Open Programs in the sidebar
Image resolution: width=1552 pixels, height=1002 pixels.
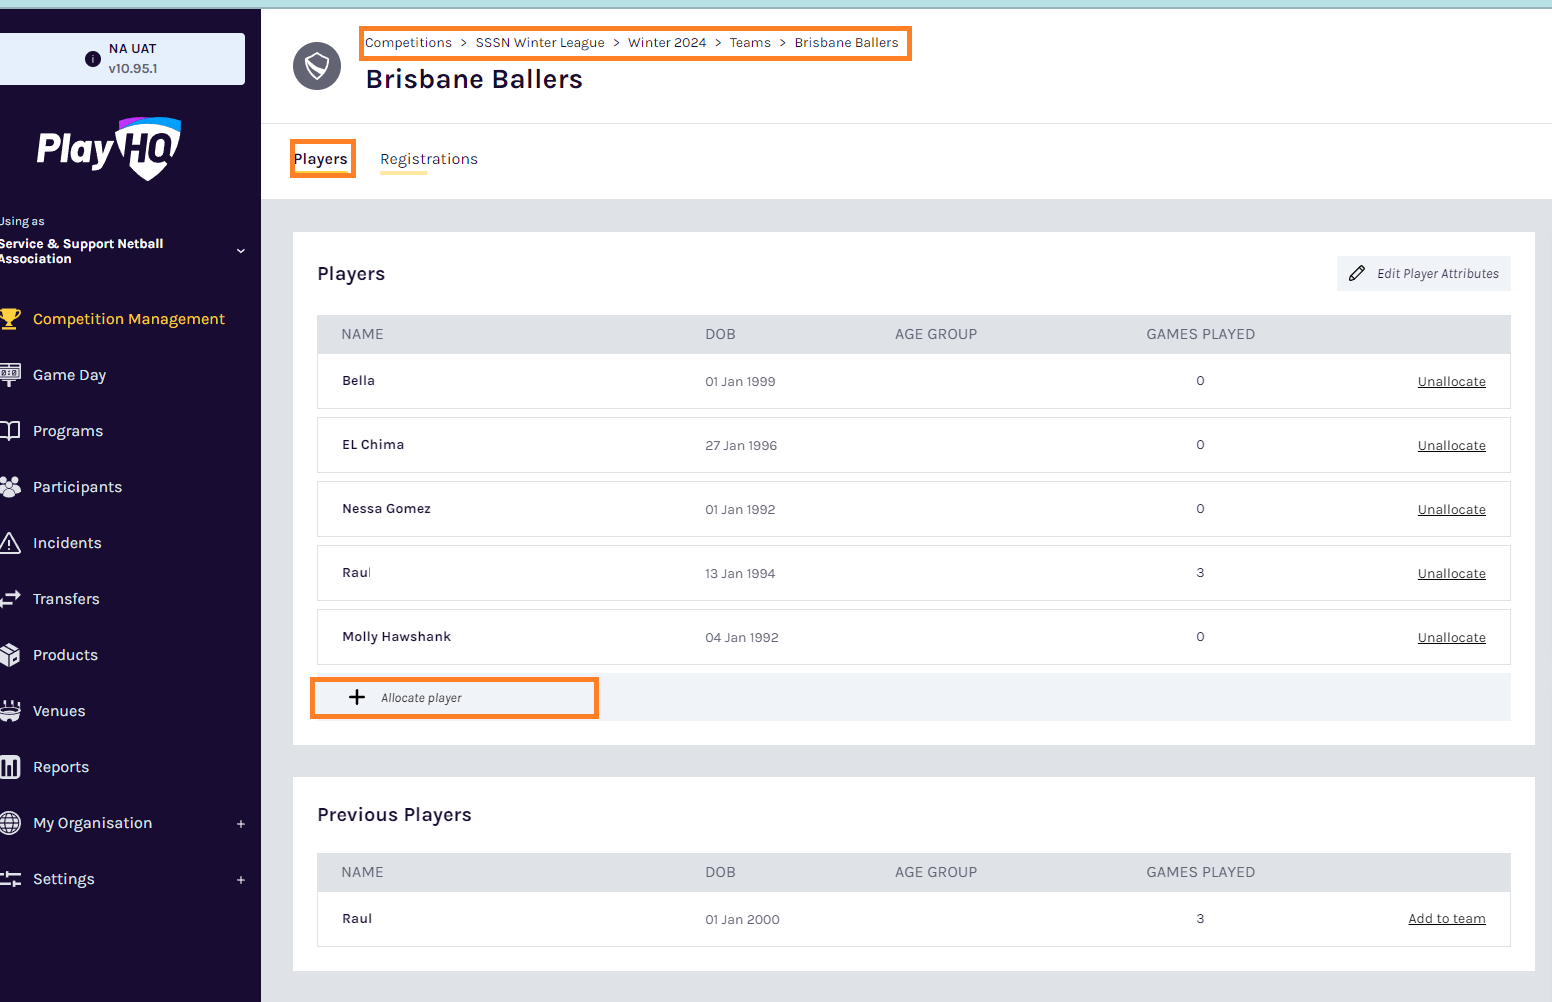(x=68, y=430)
